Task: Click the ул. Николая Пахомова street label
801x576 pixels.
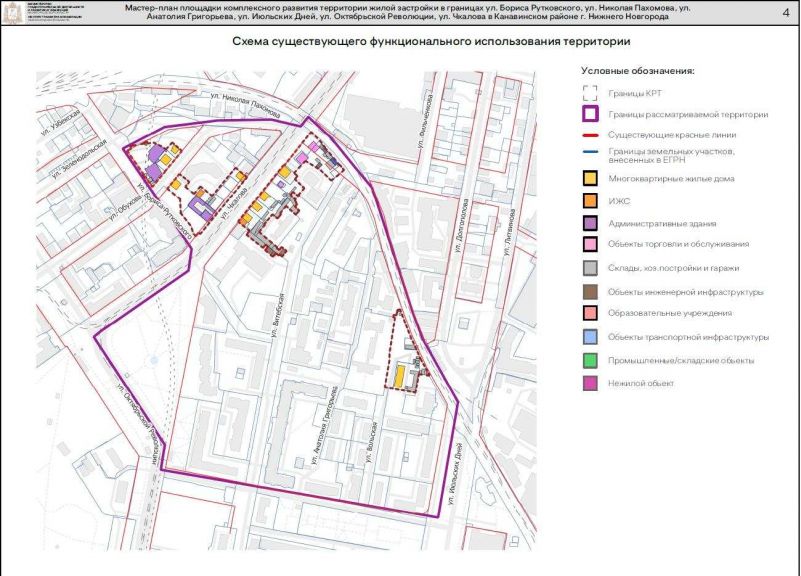Action: click(x=245, y=105)
